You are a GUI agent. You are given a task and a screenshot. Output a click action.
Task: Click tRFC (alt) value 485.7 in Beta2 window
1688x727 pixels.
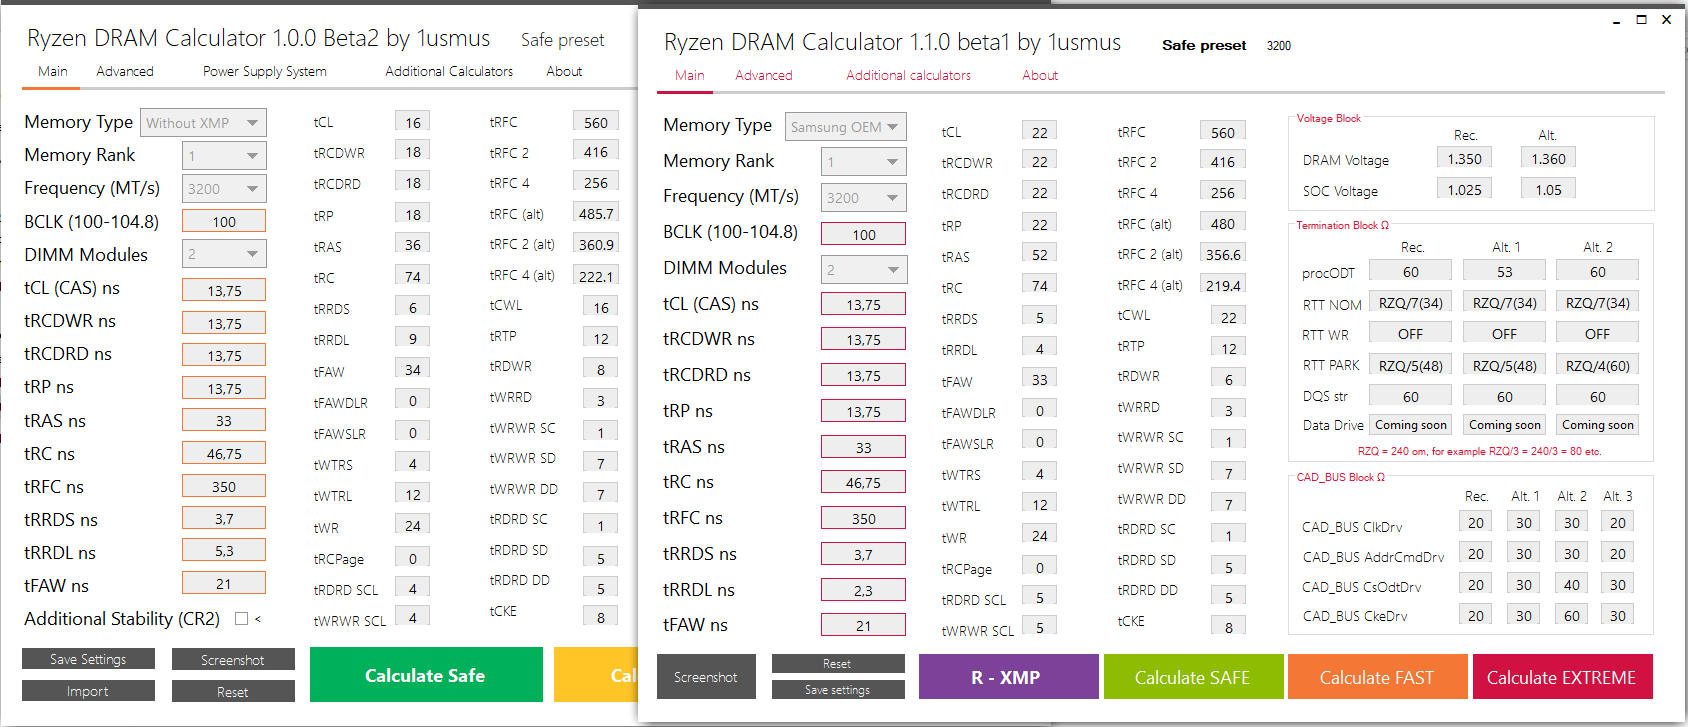596,213
